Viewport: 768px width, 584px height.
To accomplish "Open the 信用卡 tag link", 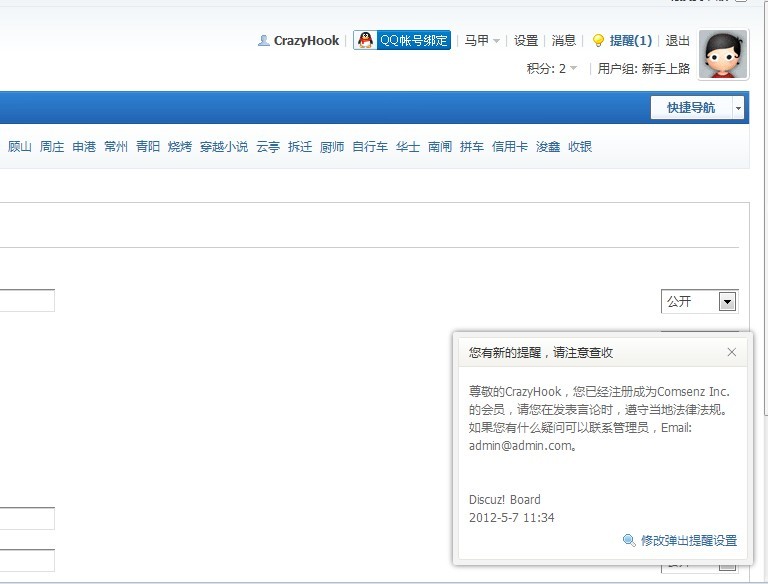I will tap(510, 146).
